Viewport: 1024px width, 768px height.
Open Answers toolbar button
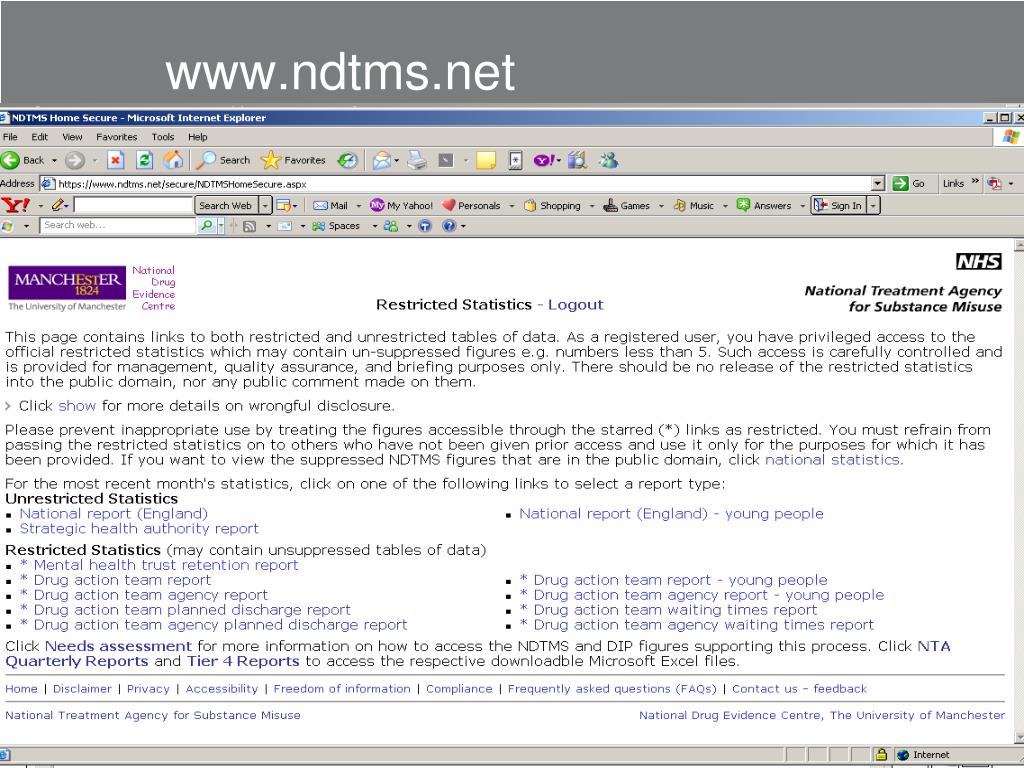(x=764, y=206)
